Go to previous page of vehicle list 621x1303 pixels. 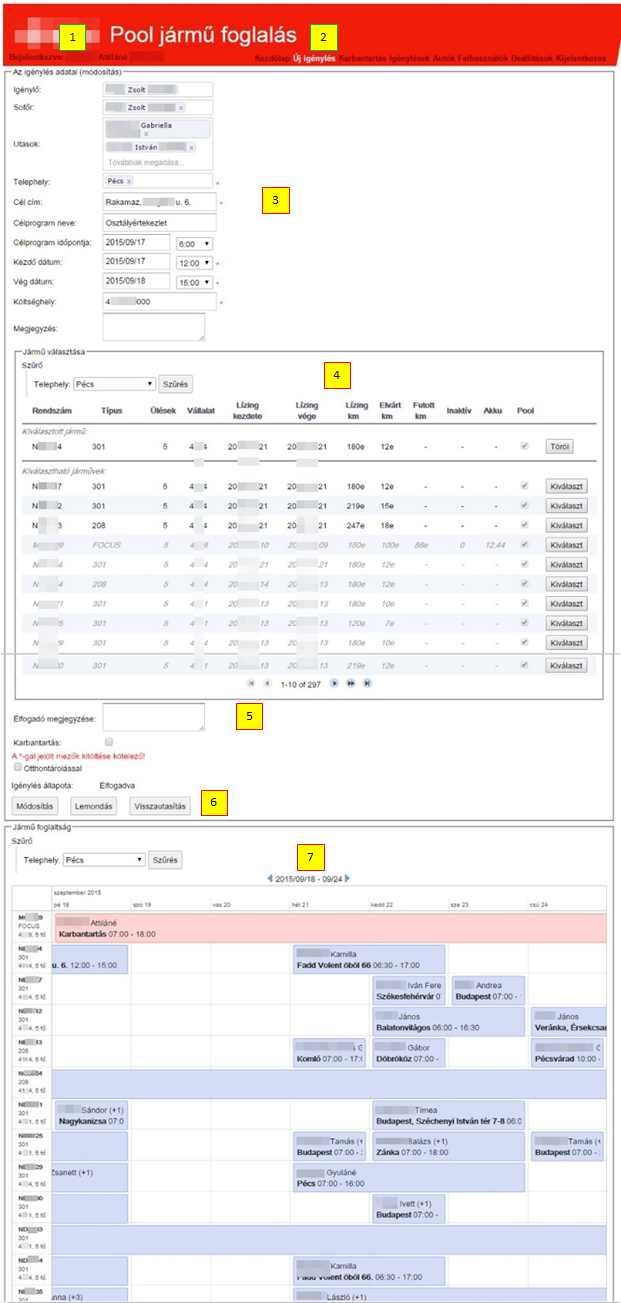[x=267, y=683]
